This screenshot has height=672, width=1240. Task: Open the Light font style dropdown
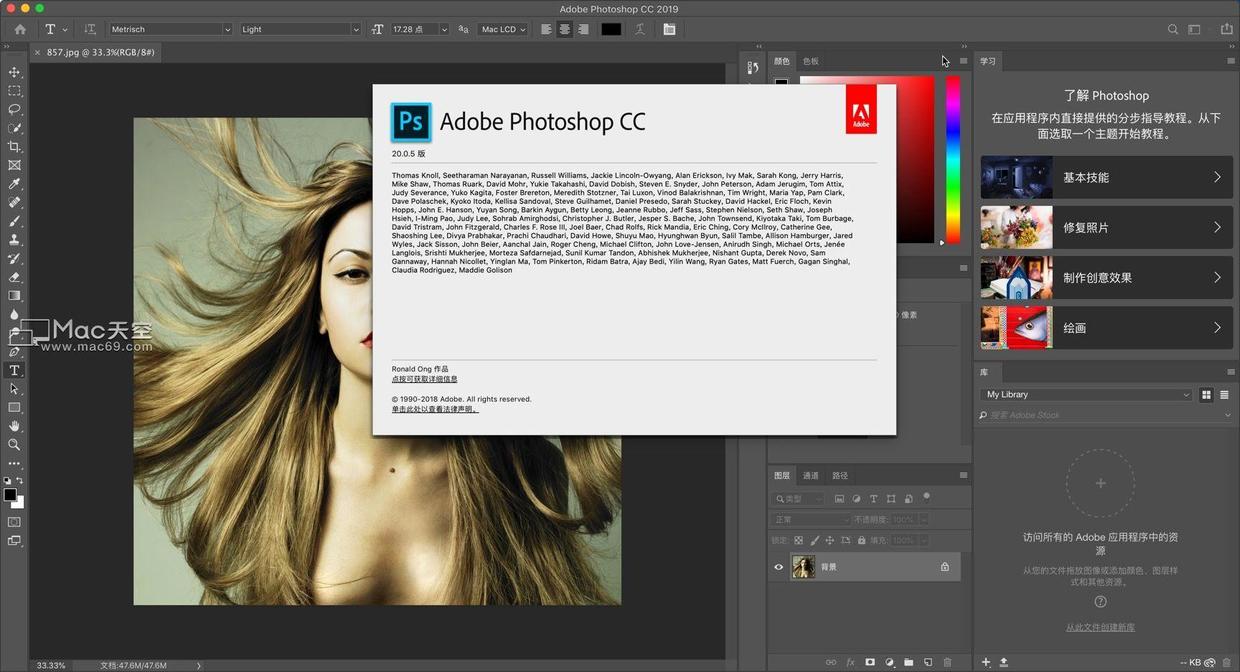tap(300, 29)
